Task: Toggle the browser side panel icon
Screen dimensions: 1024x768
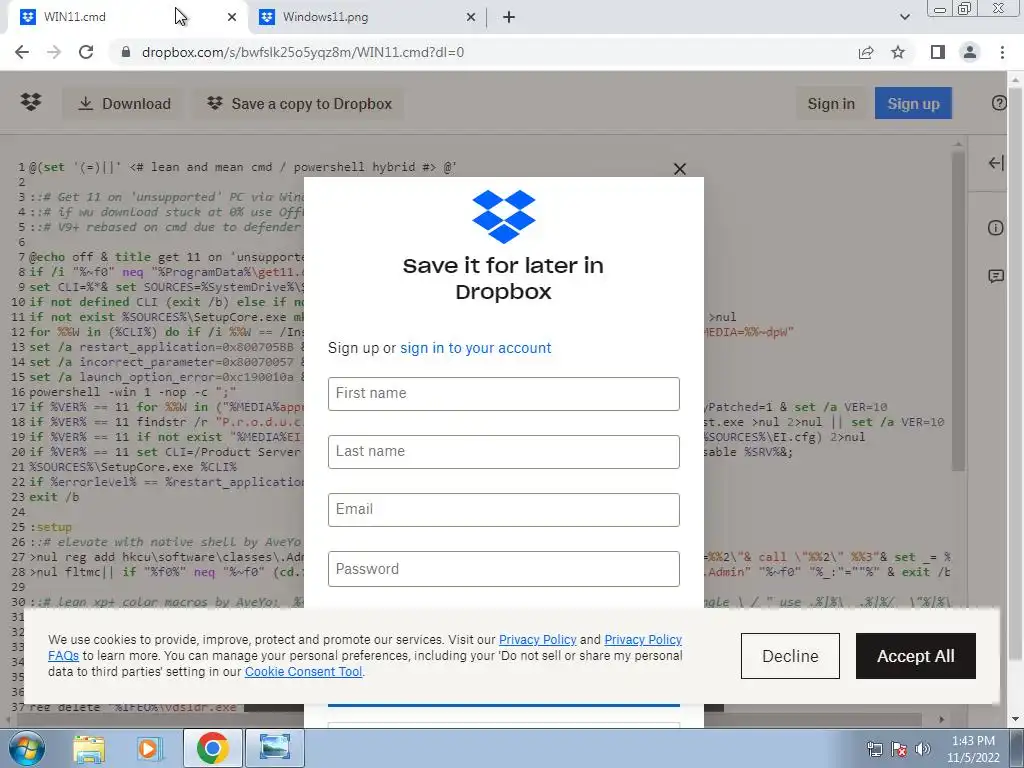Action: [938, 52]
